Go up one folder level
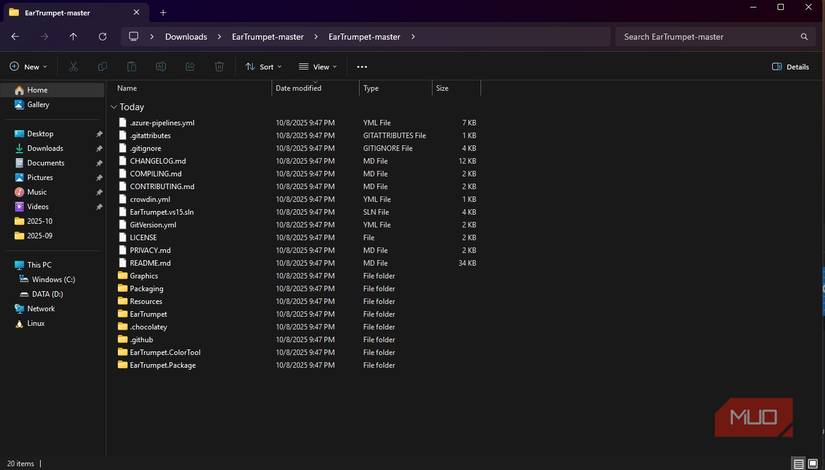Viewport: 825px width, 470px height. pyautogui.click(x=73, y=37)
